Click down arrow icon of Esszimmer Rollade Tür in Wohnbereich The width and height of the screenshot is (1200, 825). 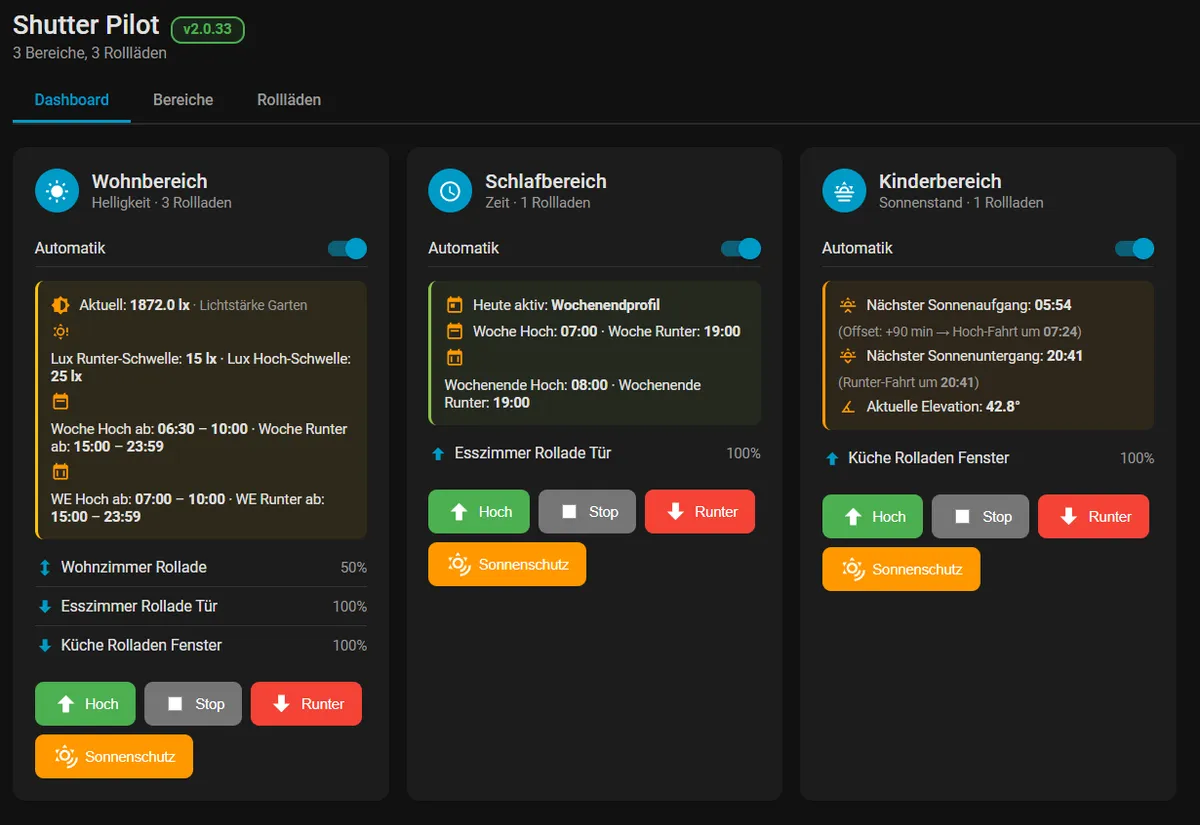pos(45,607)
